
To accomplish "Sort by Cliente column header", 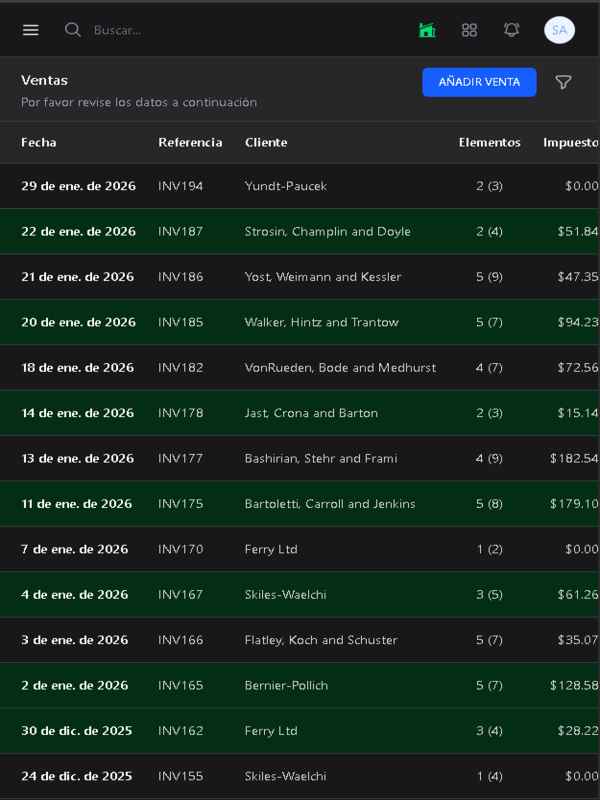I will point(266,142).
